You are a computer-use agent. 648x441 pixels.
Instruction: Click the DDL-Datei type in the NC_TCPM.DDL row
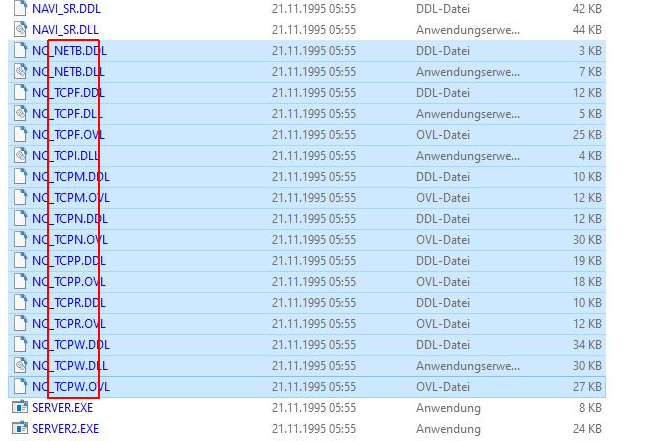coord(443,177)
